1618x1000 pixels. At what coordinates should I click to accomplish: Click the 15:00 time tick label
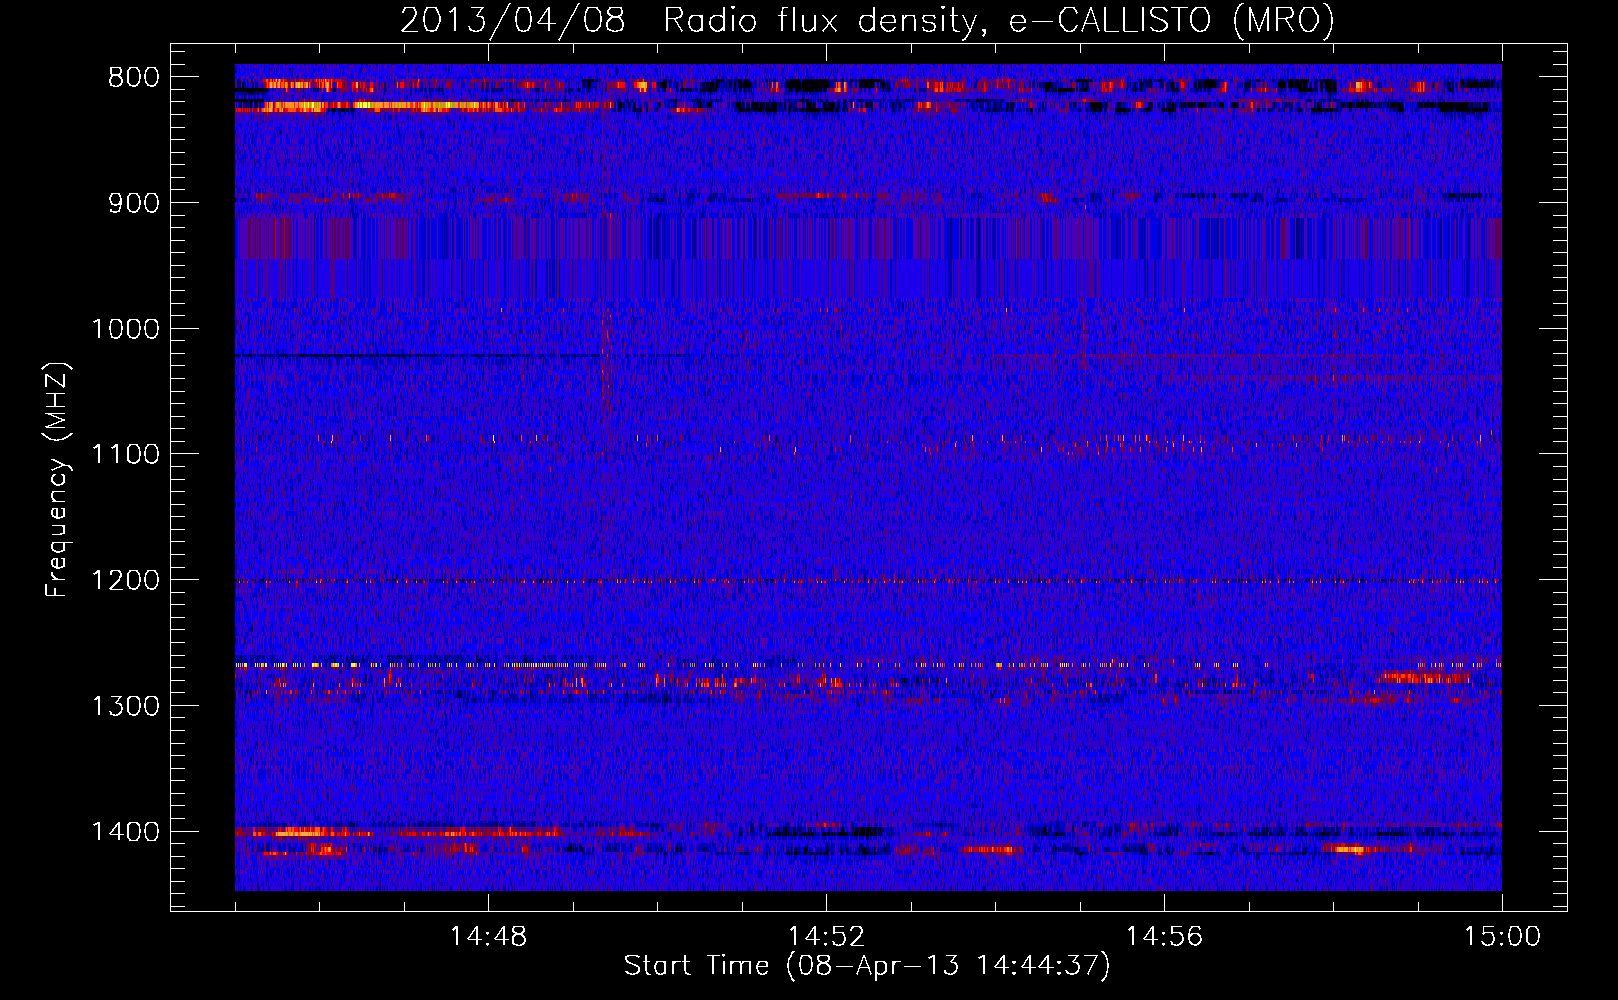tap(1502, 937)
